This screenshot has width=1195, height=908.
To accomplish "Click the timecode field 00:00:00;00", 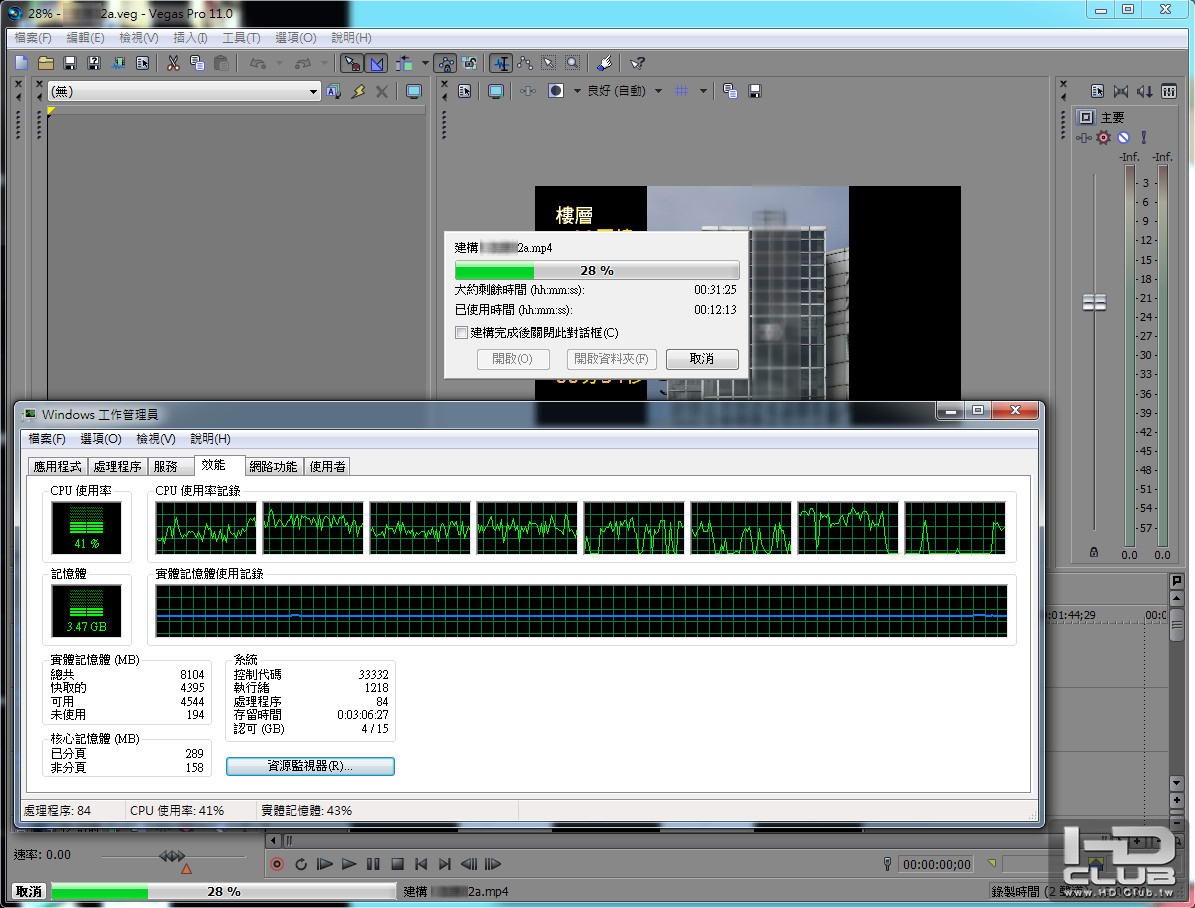I will click(937, 865).
